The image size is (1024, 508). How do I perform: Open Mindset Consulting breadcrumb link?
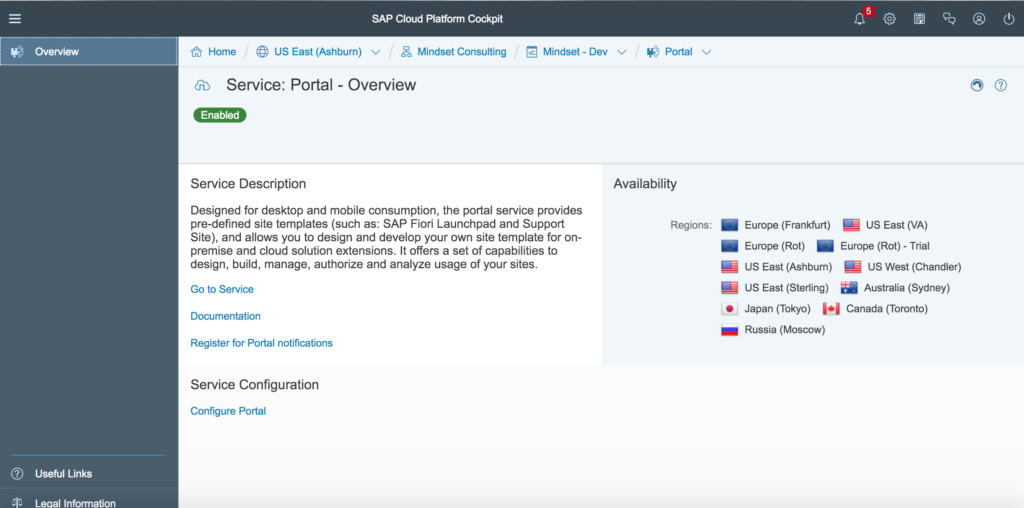click(462, 52)
